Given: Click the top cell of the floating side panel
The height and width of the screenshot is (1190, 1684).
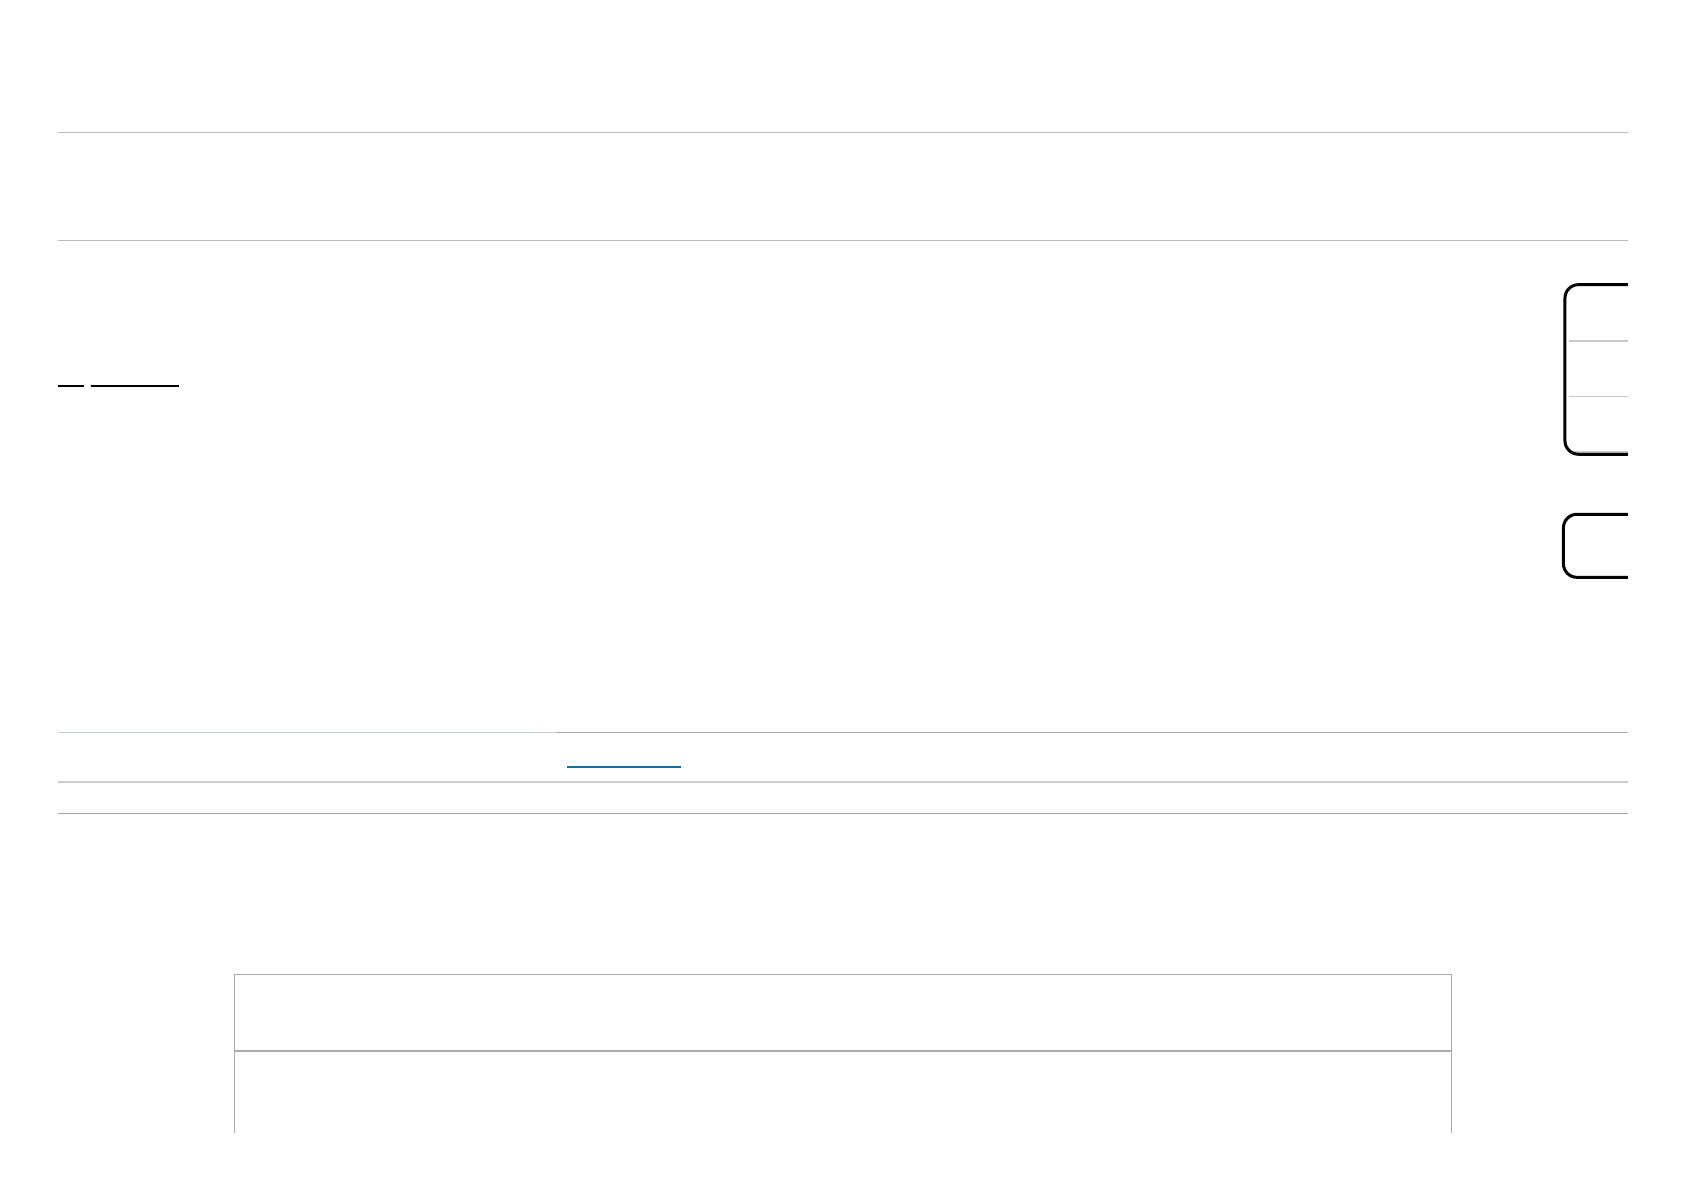Looking at the screenshot, I should tap(1598, 313).
